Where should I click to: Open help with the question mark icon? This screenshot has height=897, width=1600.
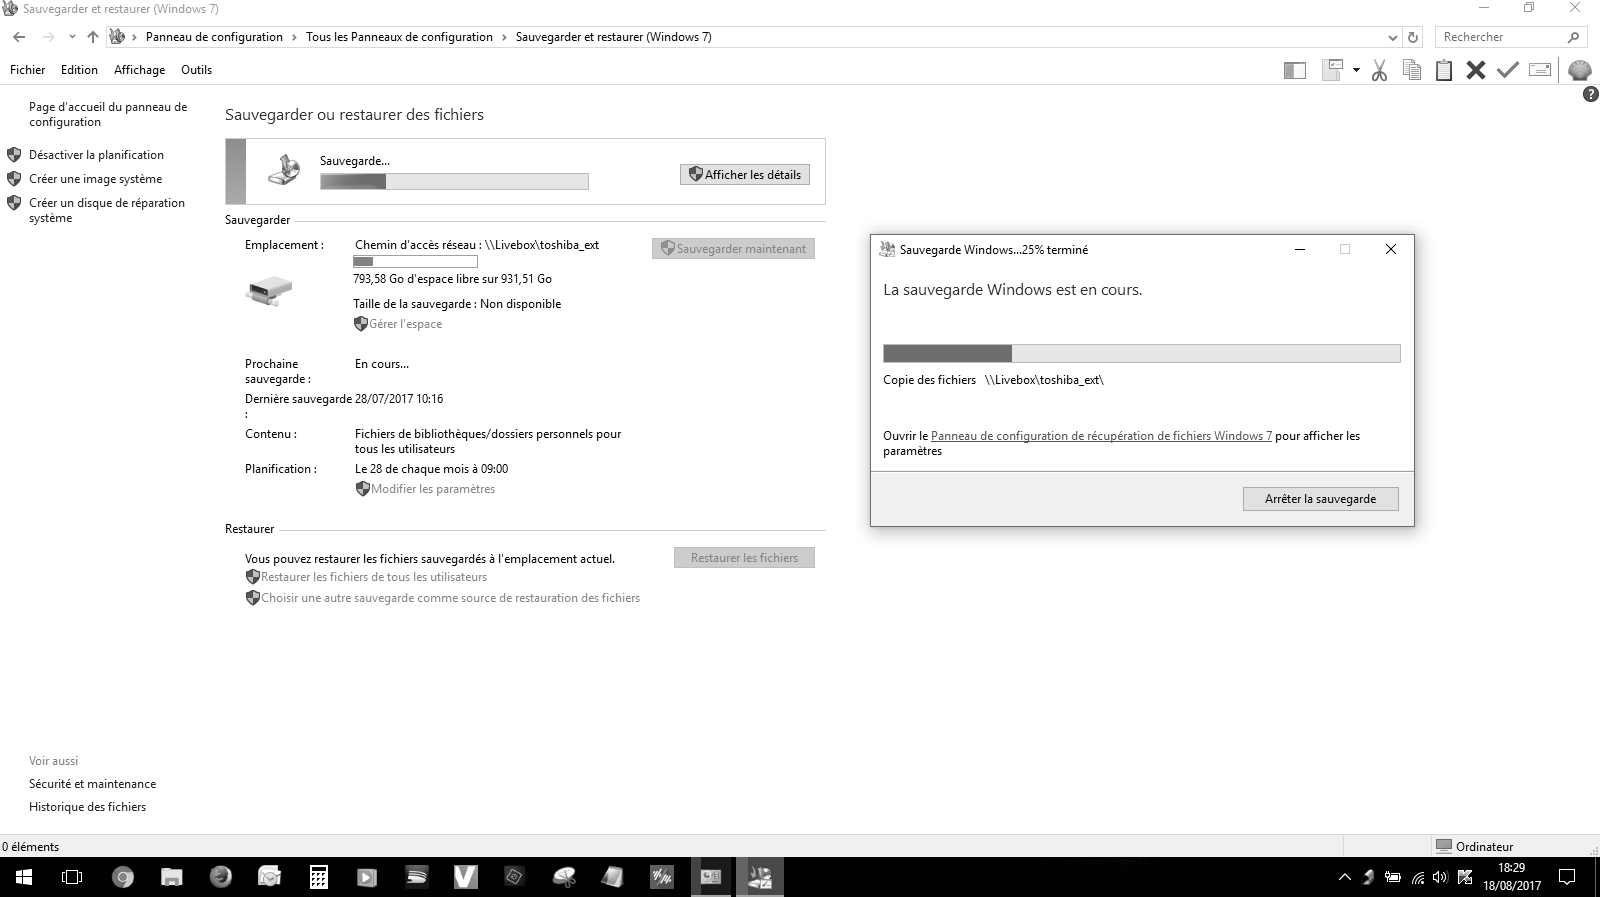(x=1591, y=95)
